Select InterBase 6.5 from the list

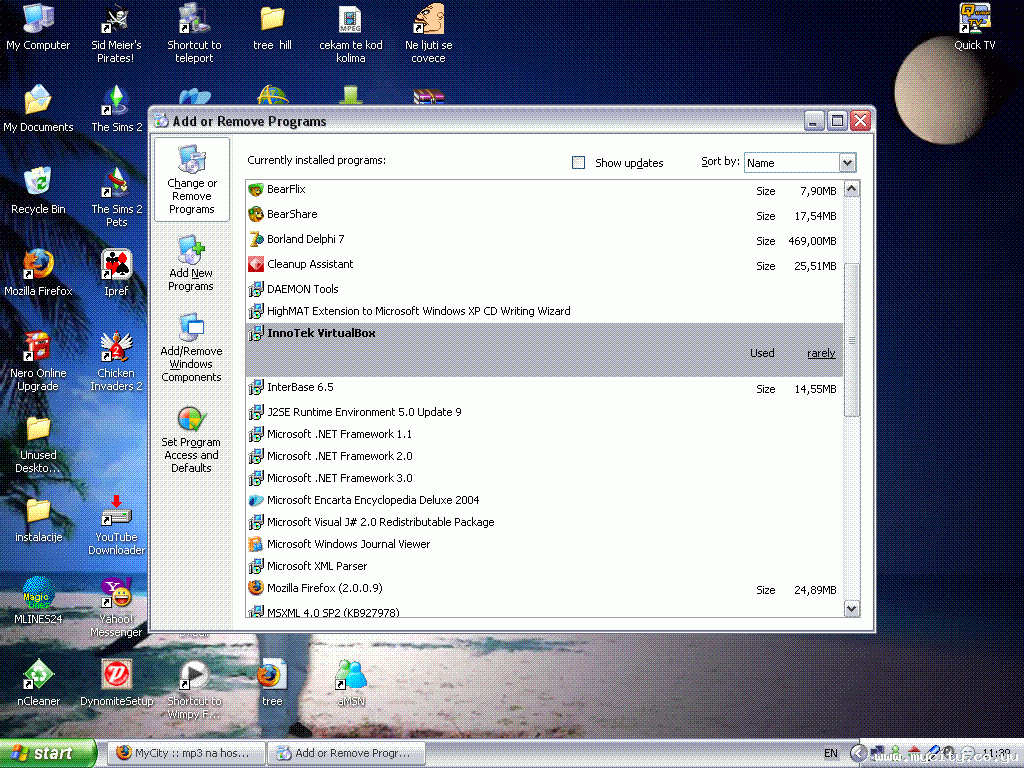[x=300, y=387]
